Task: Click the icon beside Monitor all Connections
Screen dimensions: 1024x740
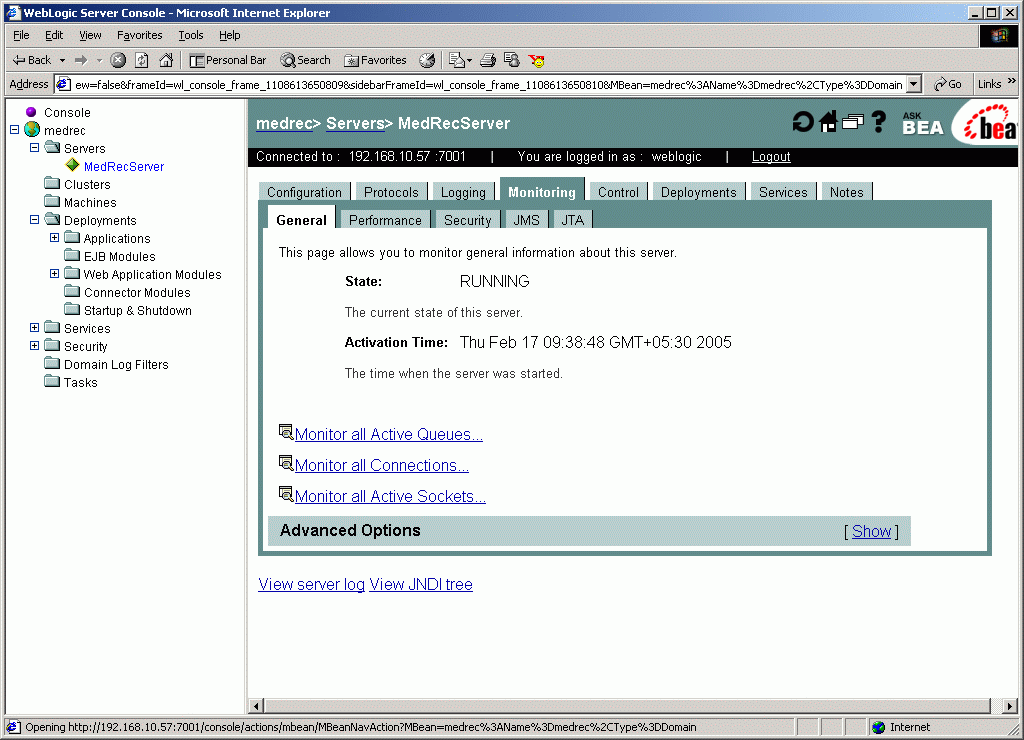Action: [285, 463]
